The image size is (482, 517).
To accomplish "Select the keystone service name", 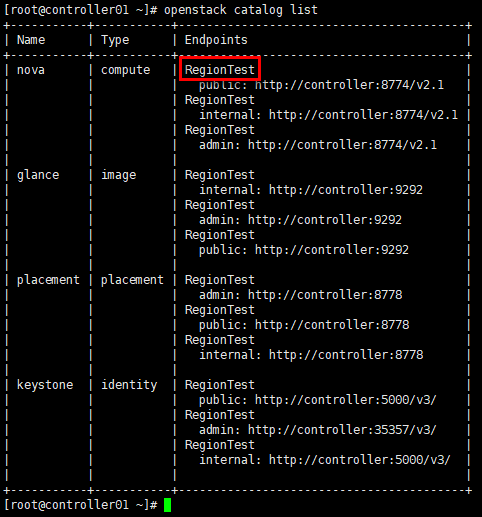I will (x=45, y=385).
